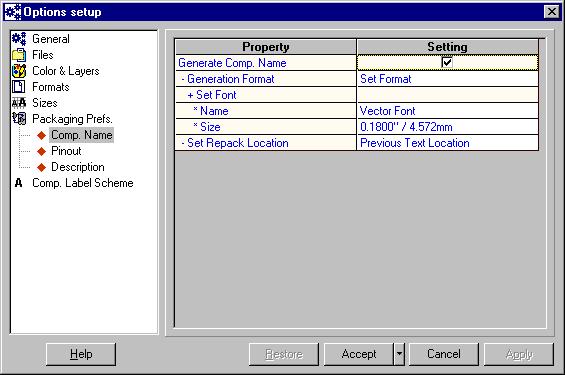The image size is (565, 375).
Task: Click the Files folder icon
Action: 19,55
